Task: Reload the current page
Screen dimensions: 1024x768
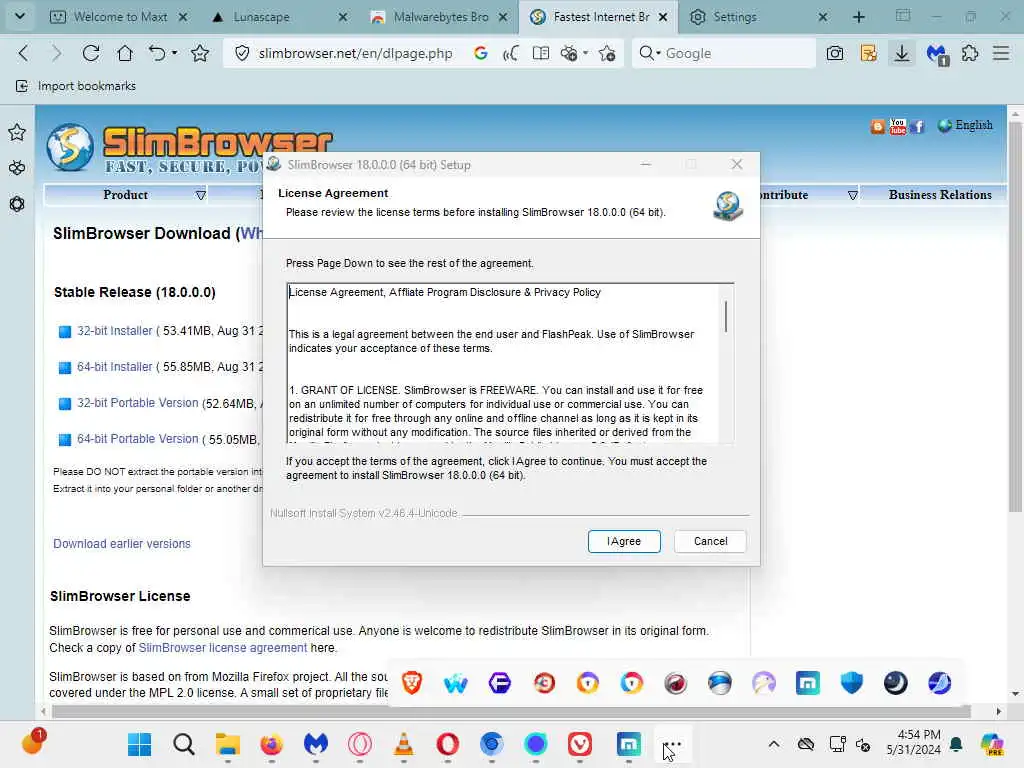Action: click(91, 53)
